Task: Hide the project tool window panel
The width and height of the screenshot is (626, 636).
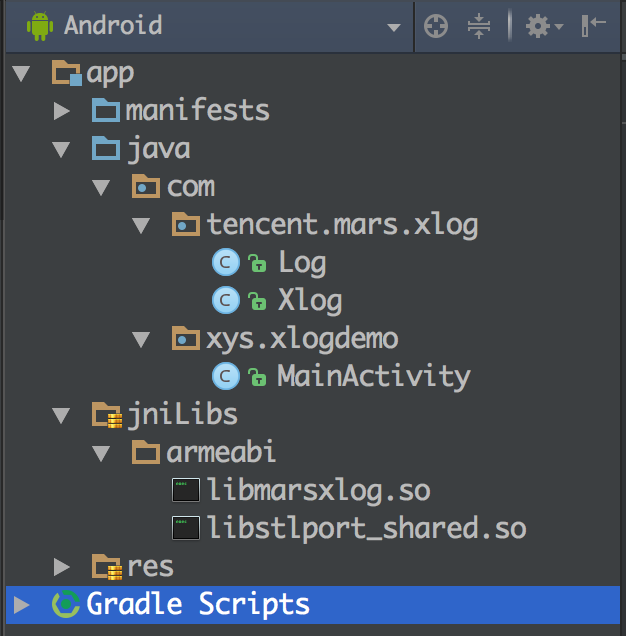Action: coord(593,26)
